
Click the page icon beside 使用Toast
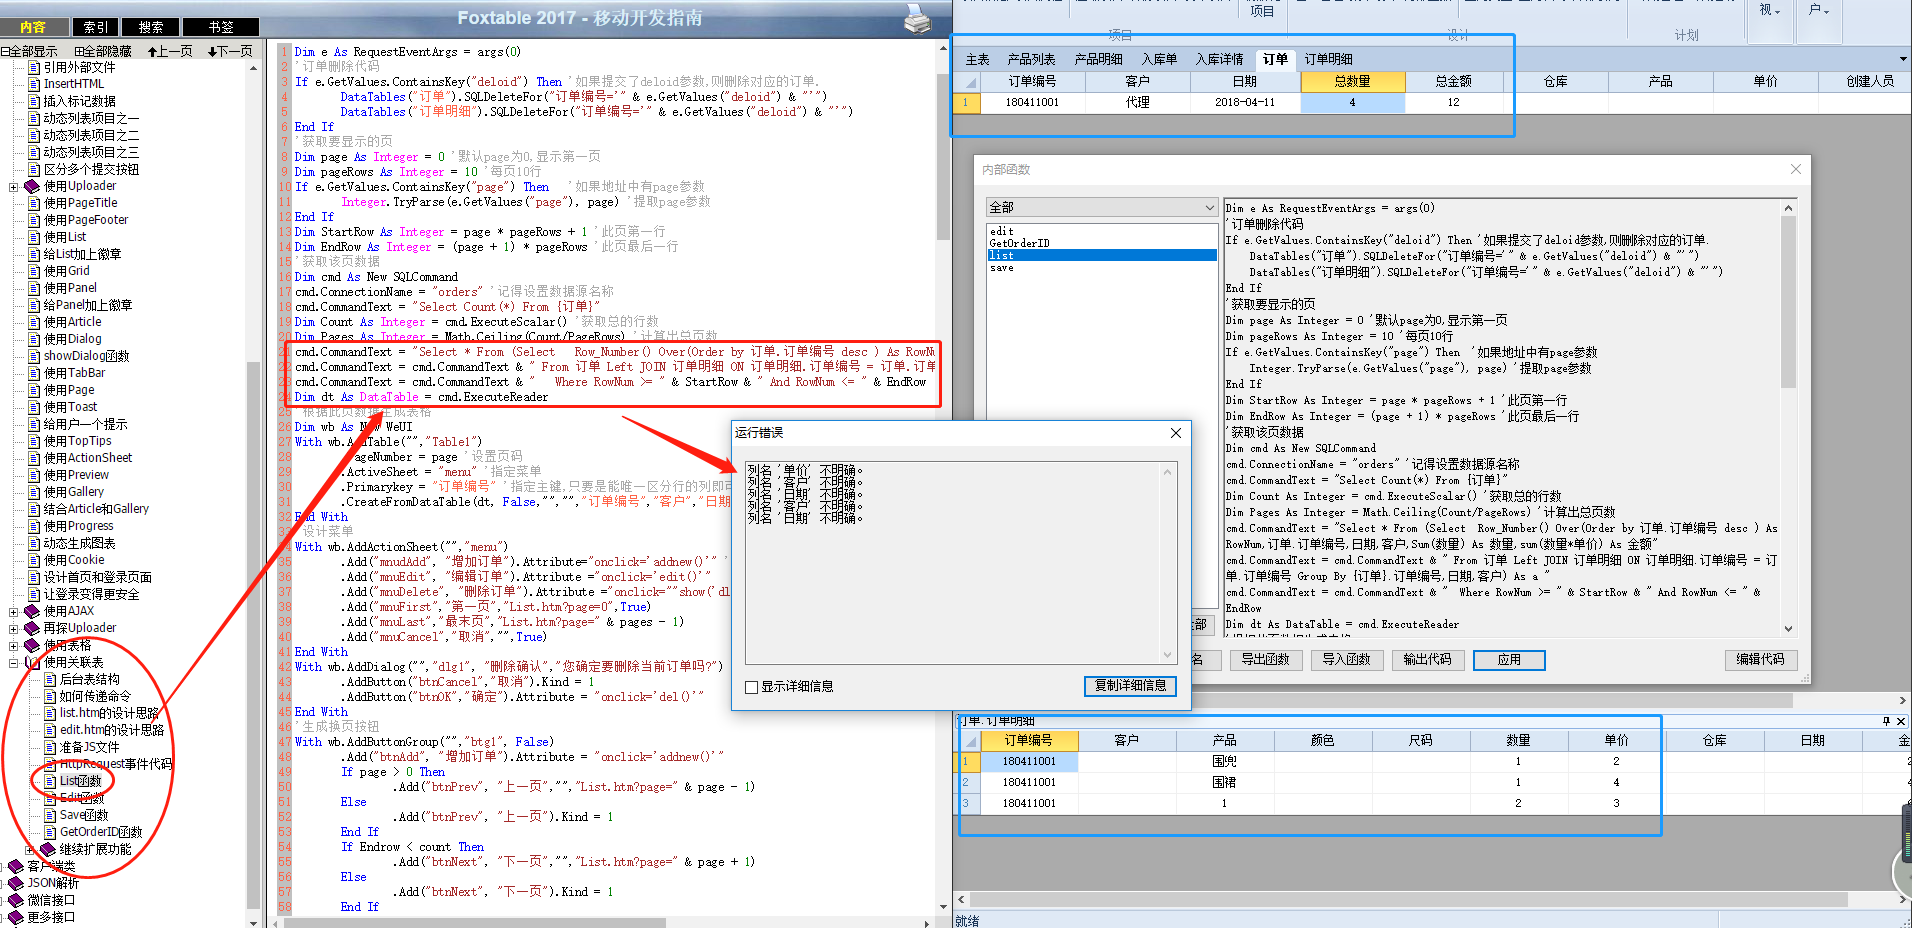coord(34,407)
